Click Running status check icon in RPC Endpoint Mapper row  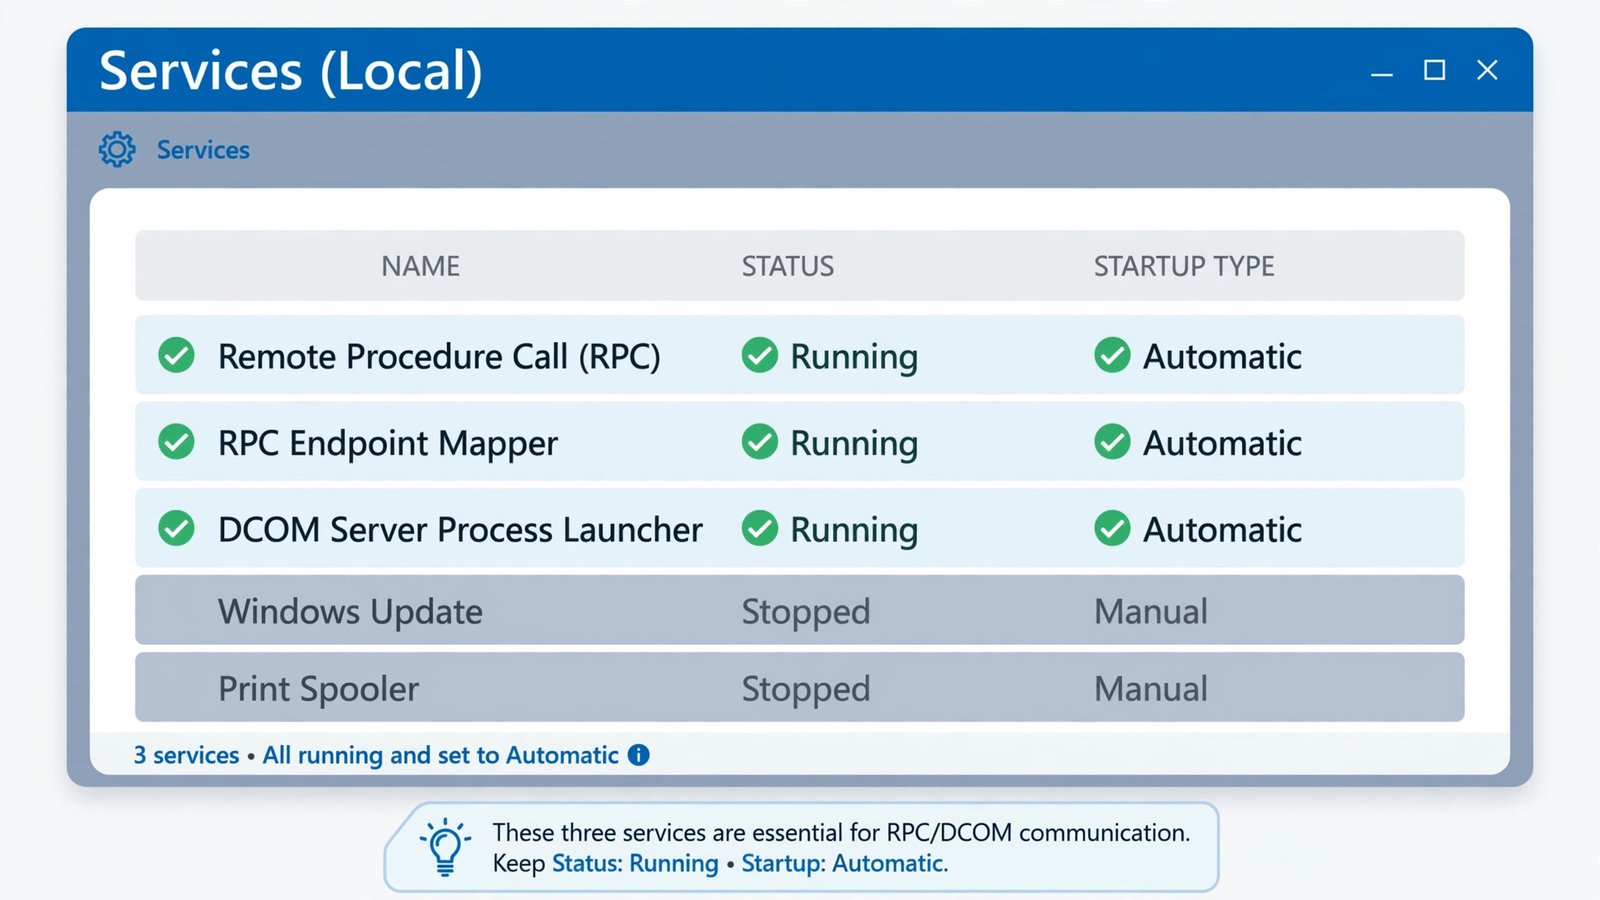(760, 441)
